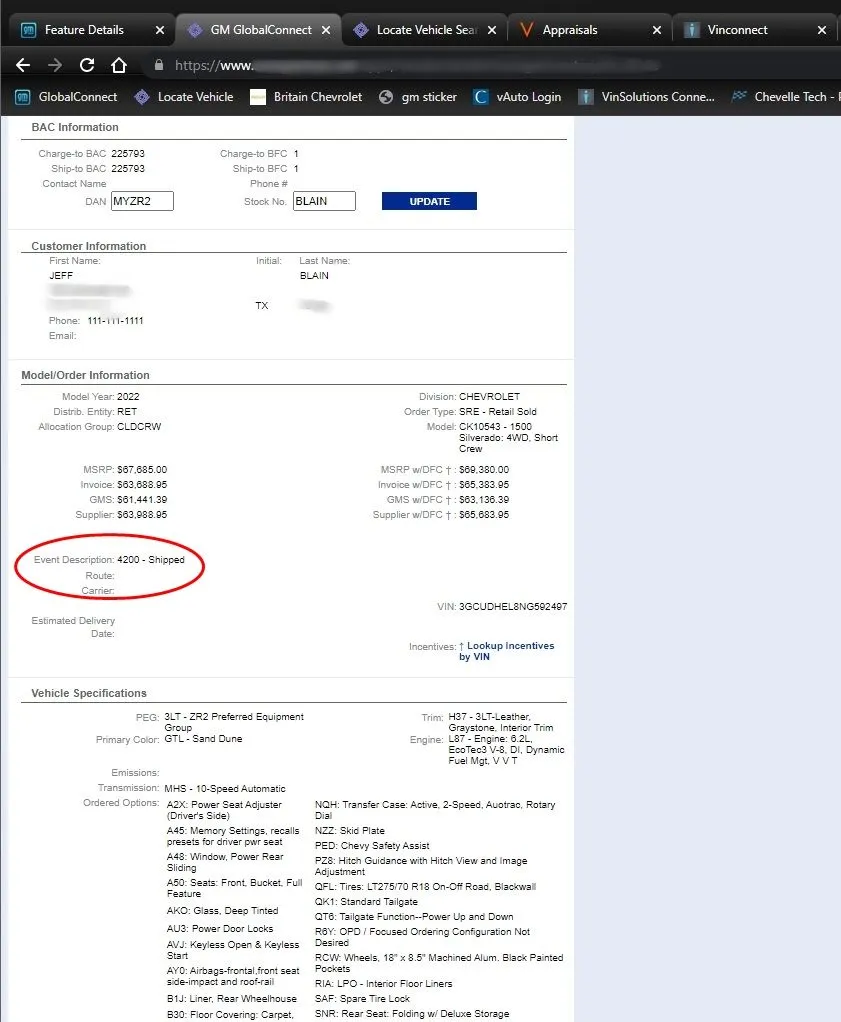841x1022 pixels.
Task: Click the MSRP w/DFC value $69,380.00
Action: 484,469
